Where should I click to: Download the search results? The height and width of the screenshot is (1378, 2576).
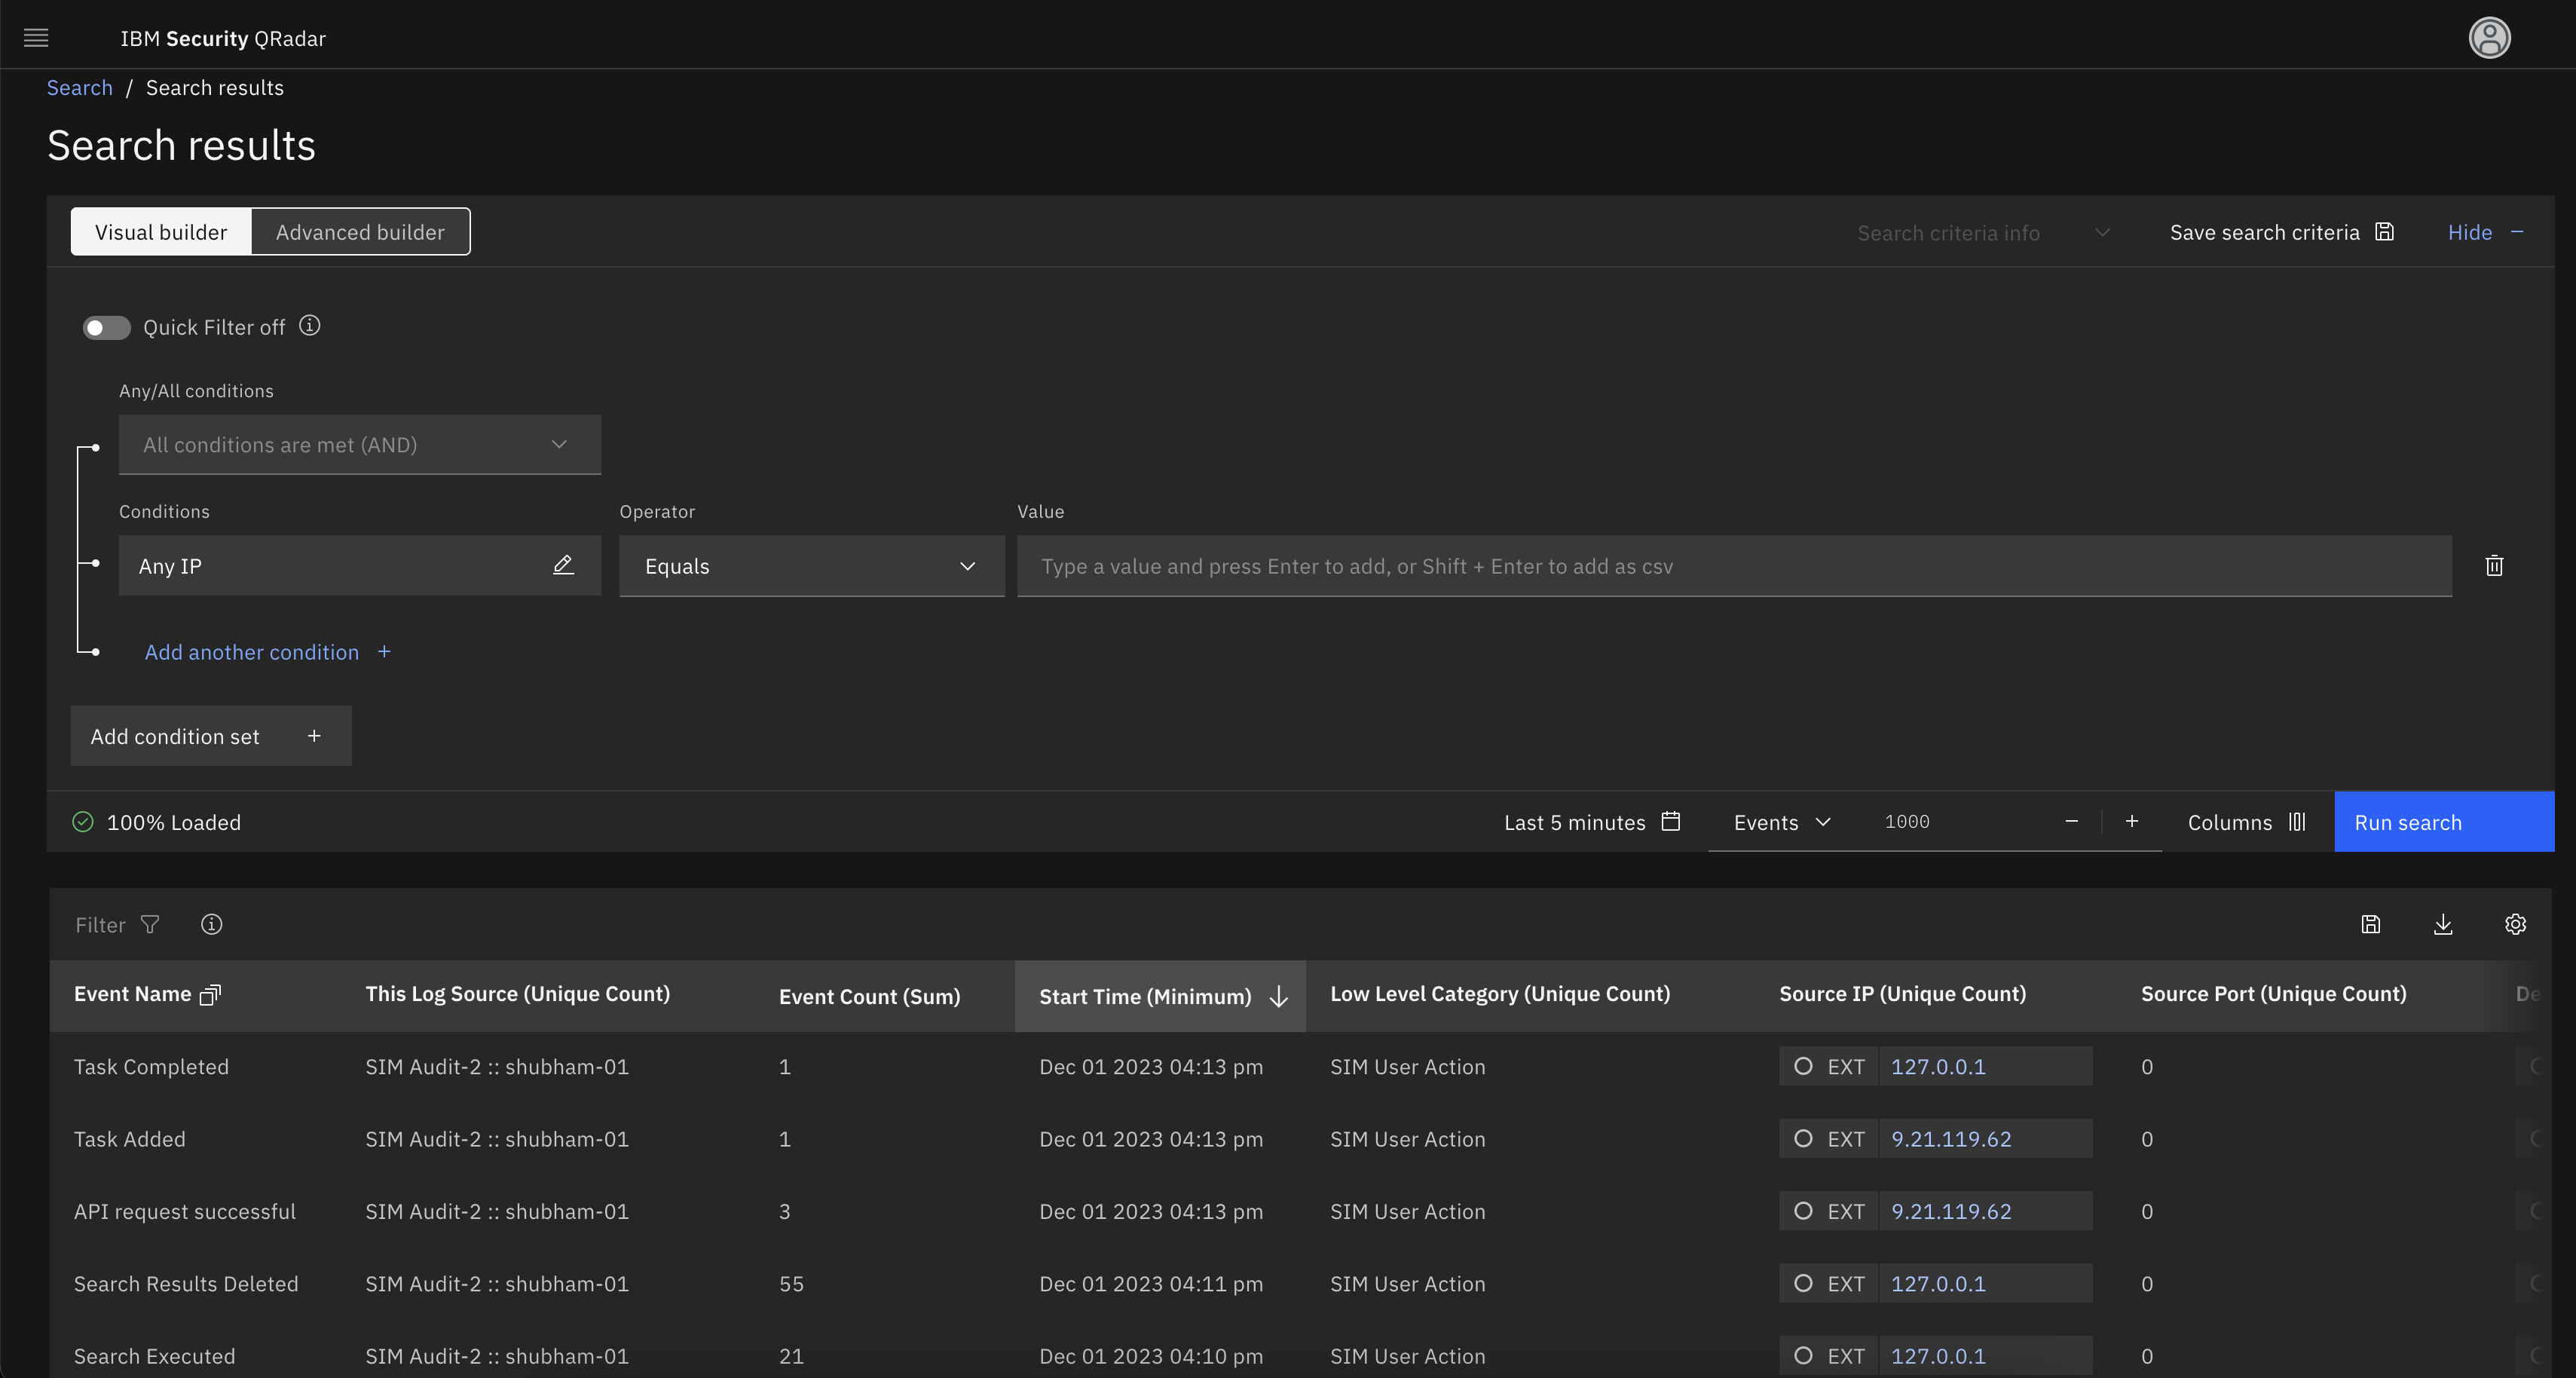point(2443,924)
